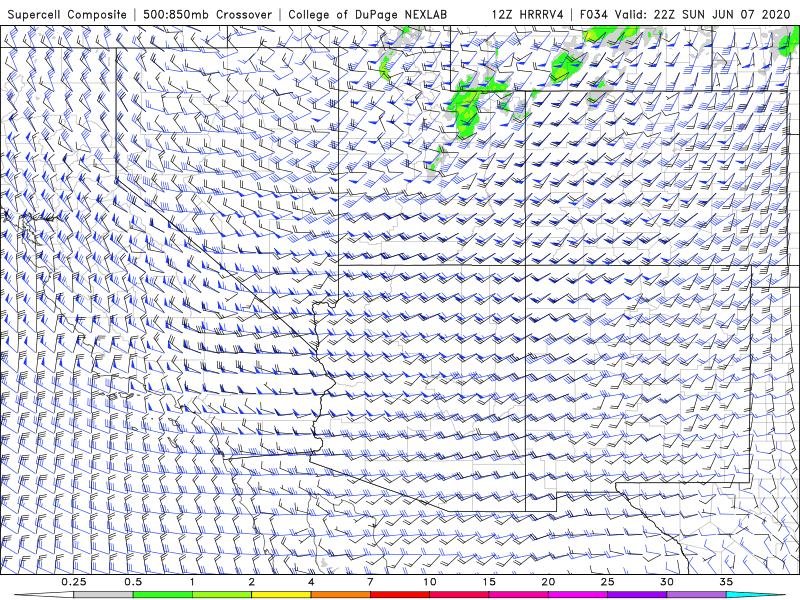Click the '0.25' legend label
This screenshot has width=800, height=600.
pos(74,582)
